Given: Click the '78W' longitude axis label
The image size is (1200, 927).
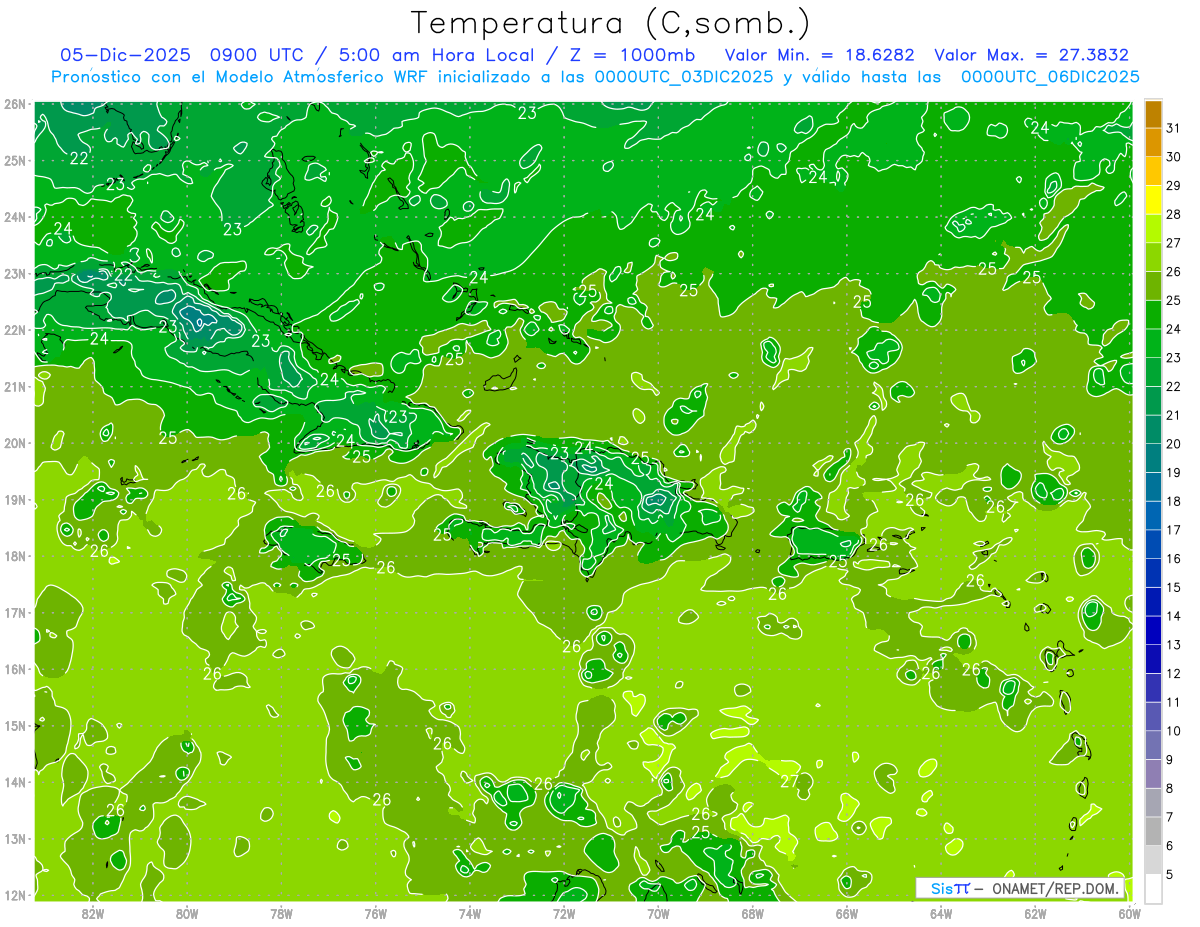Looking at the screenshot, I should pyautogui.click(x=281, y=913).
